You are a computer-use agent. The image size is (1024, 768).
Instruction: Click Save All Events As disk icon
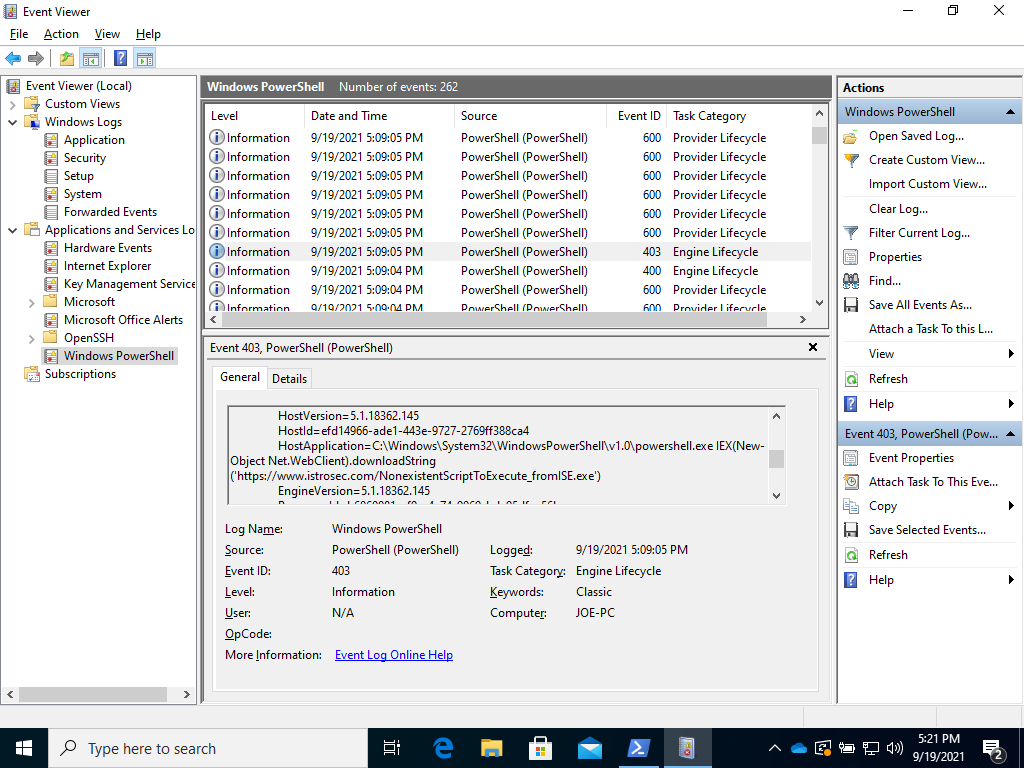tap(851, 305)
